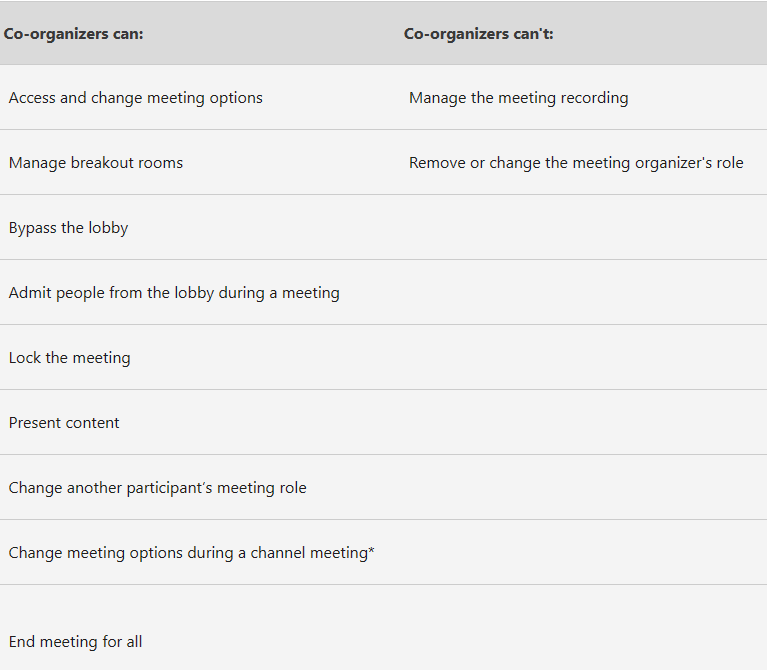This screenshot has width=769, height=670.
Task: Click empty can't-cell beside 'Present content'
Action: click(584, 422)
